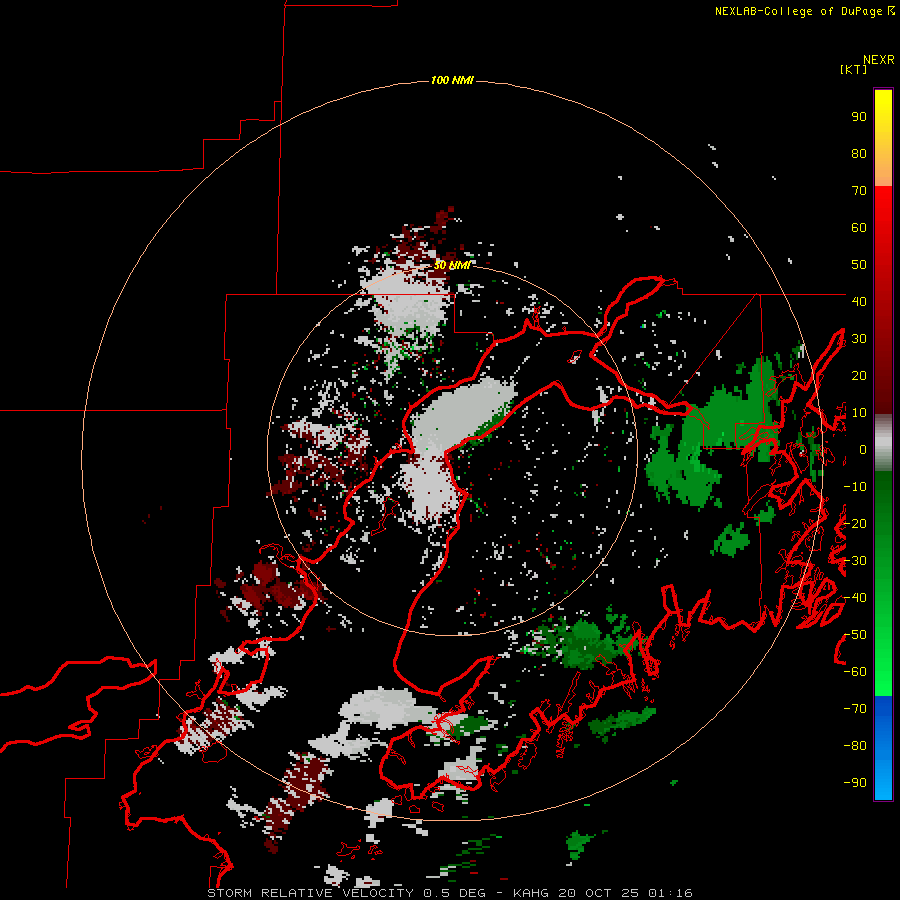The width and height of the screenshot is (900, 900).
Task: Click the 10 value on velocity scale
Action: pos(859,413)
